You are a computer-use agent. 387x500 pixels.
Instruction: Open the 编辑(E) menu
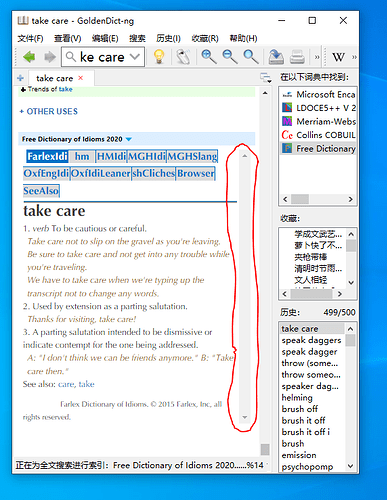105,38
